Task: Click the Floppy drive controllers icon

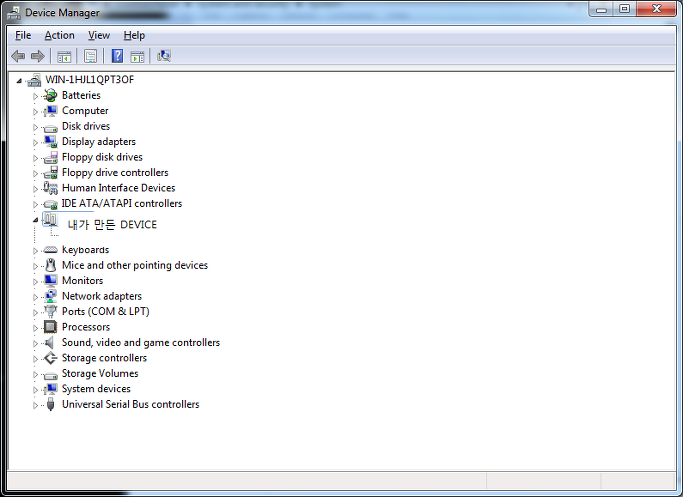Action: click(51, 172)
